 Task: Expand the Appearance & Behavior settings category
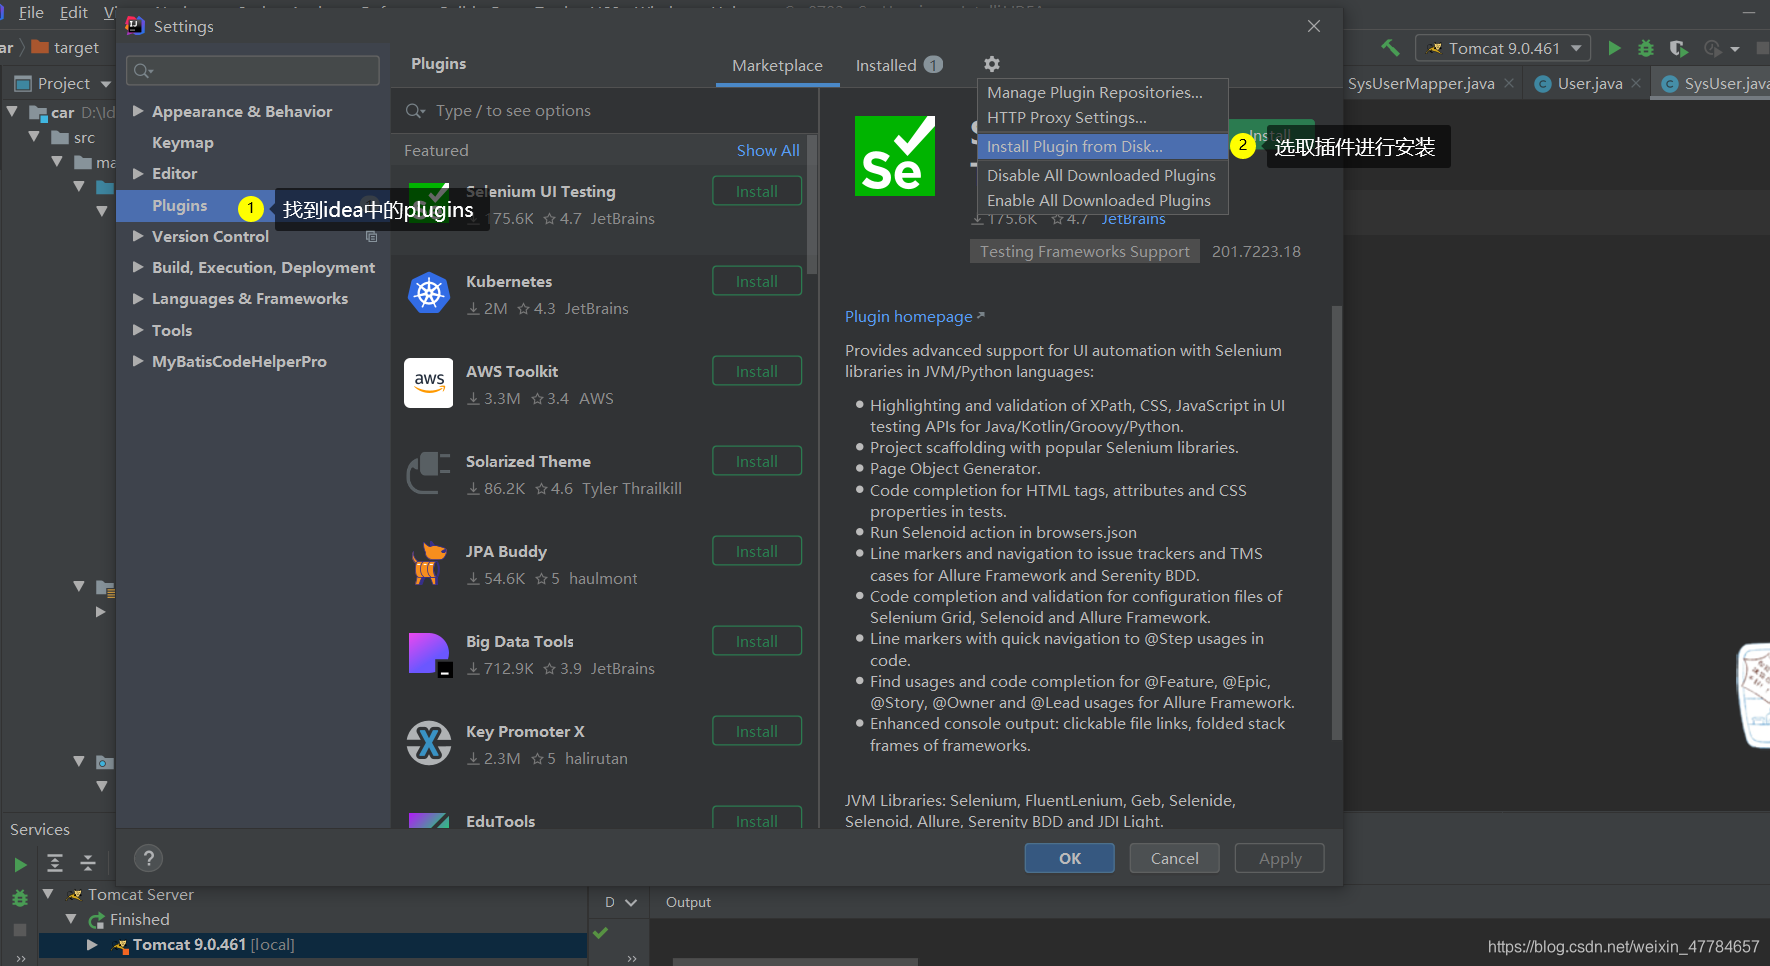pyautogui.click(x=138, y=111)
